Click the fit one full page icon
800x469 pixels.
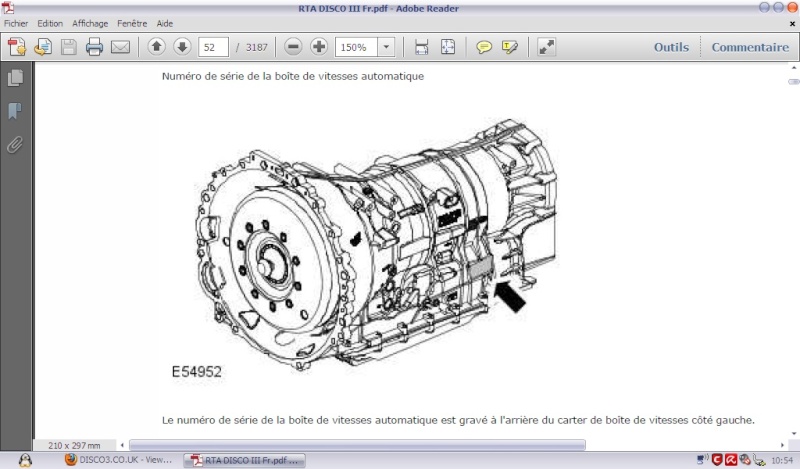tap(447, 47)
